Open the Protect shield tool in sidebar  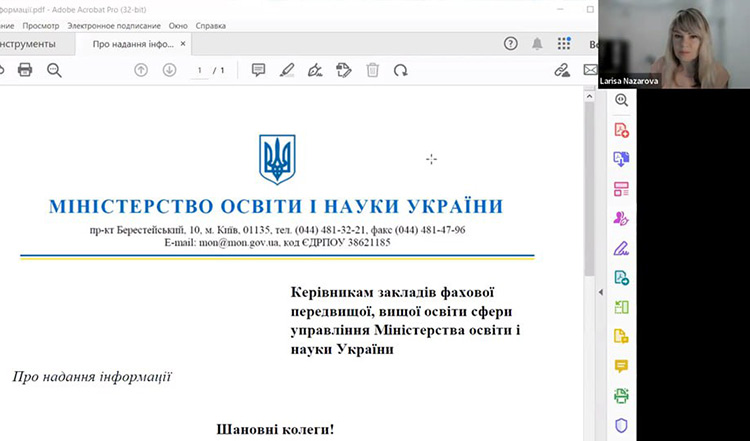[621, 425]
